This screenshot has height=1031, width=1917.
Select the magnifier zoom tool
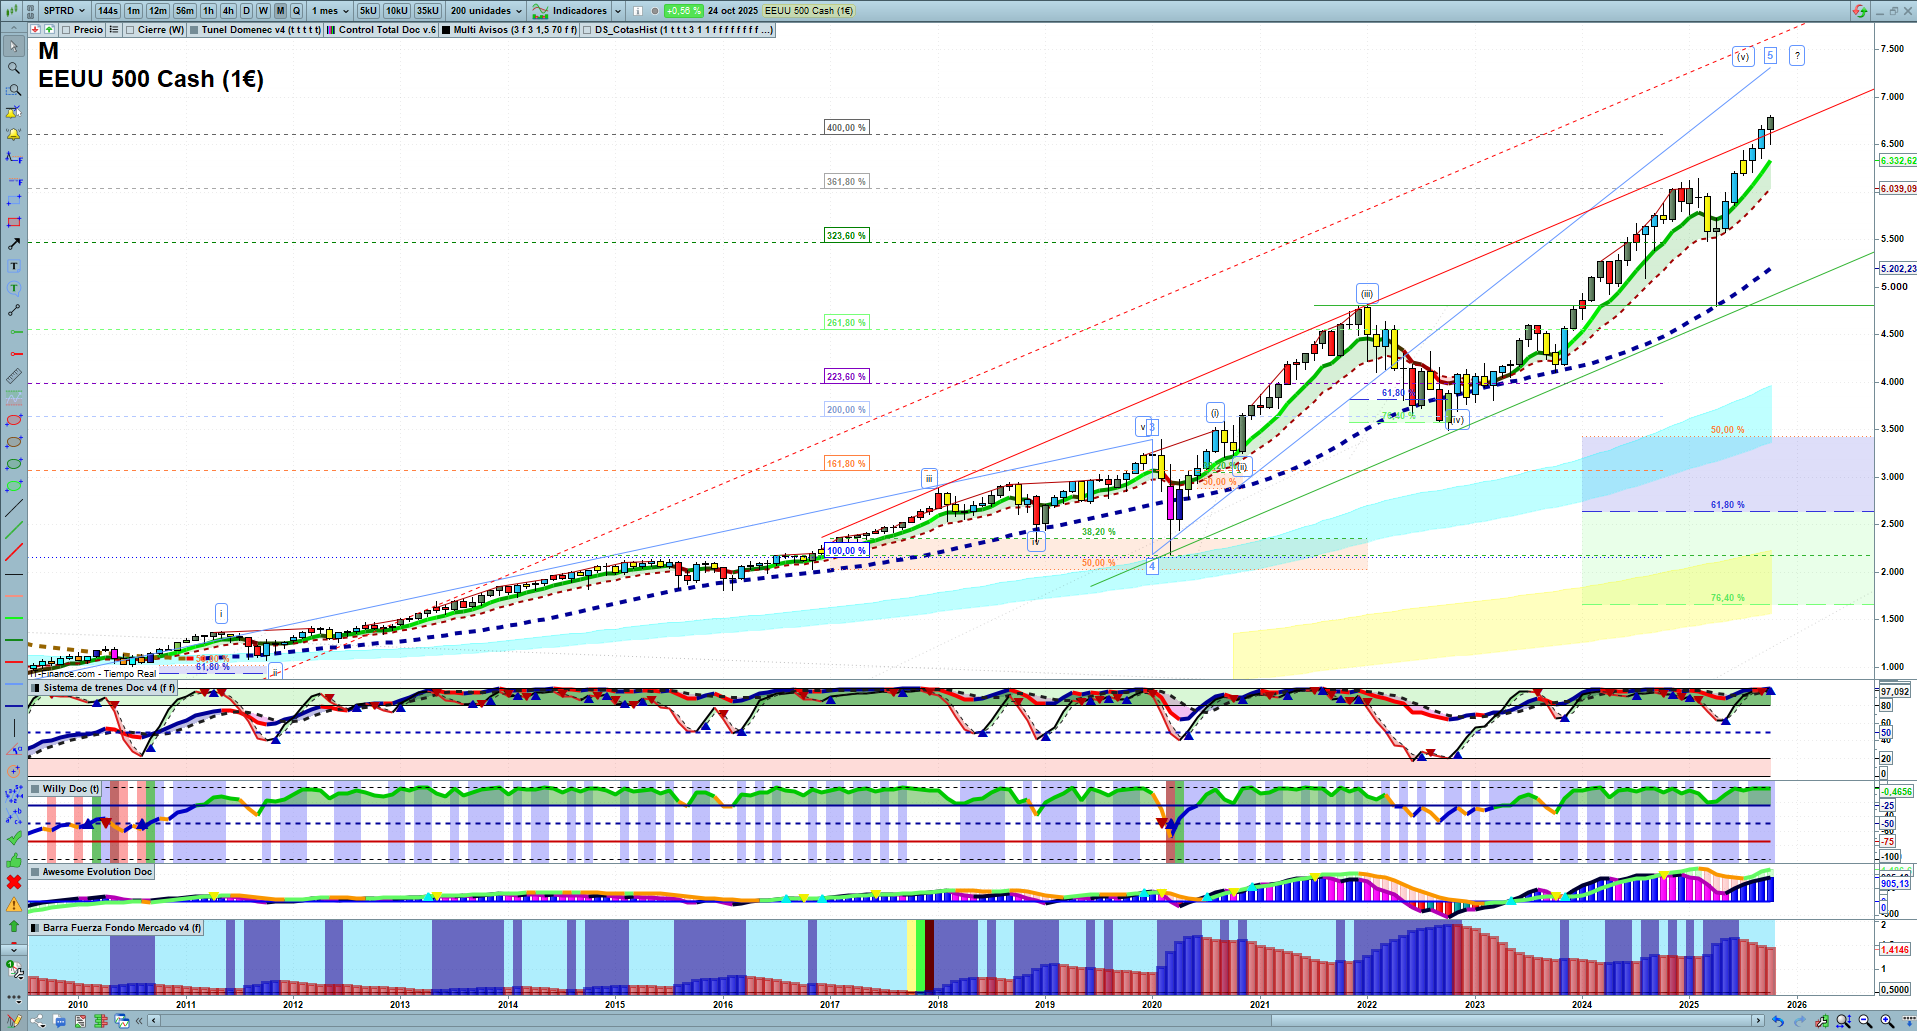pos(14,68)
